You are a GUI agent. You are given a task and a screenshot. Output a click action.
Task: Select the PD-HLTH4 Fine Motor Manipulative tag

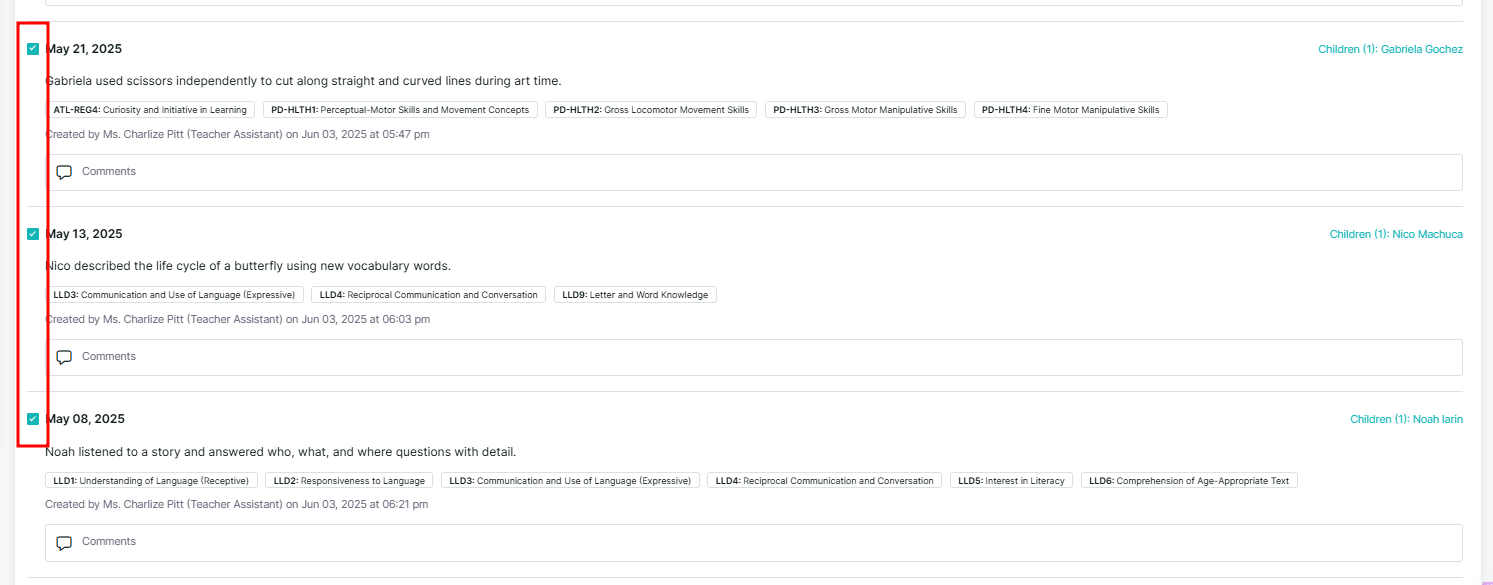(1070, 110)
